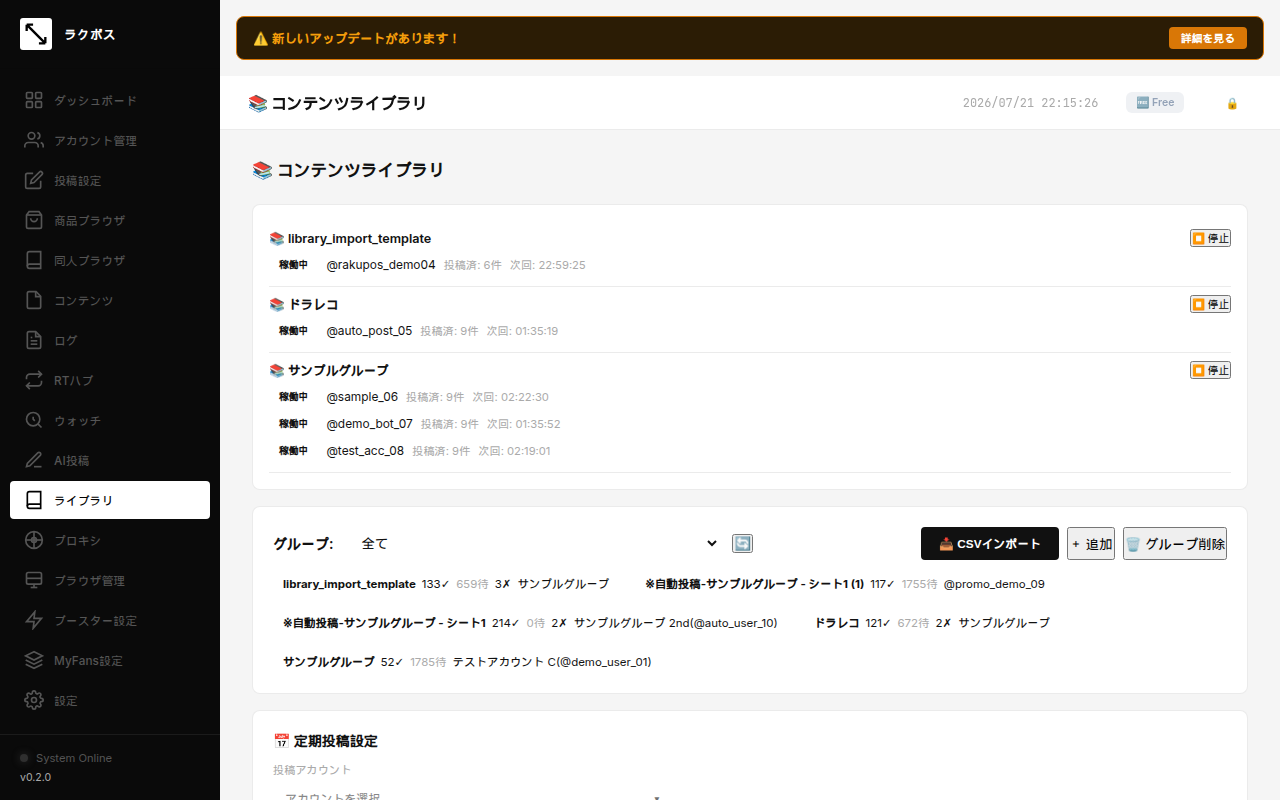Click the ブラウザ管理 monitor icon
1280x800 pixels.
pos(34,580)
